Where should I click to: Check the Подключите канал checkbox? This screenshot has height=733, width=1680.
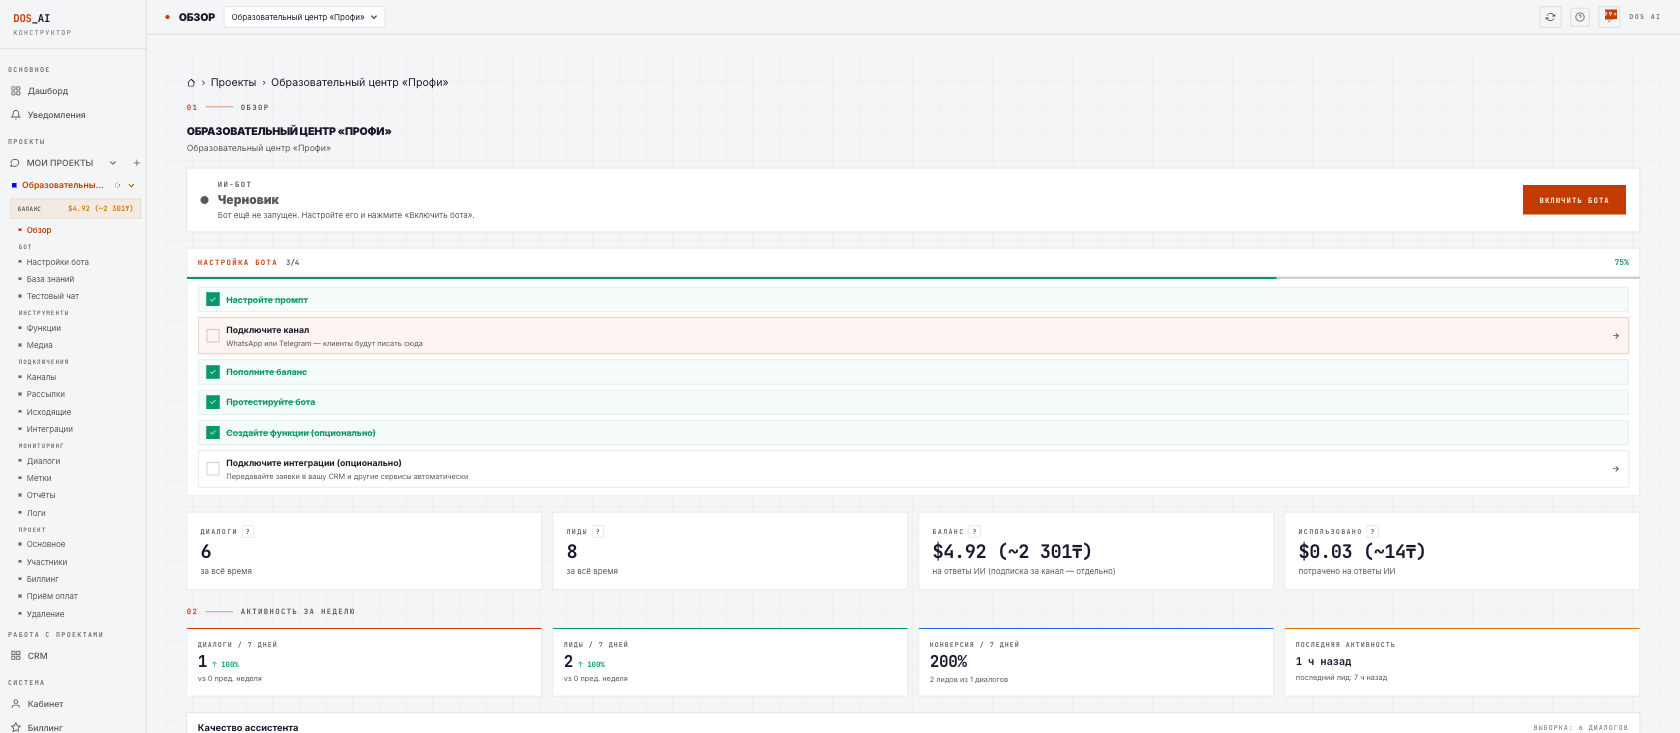(213, 336)
